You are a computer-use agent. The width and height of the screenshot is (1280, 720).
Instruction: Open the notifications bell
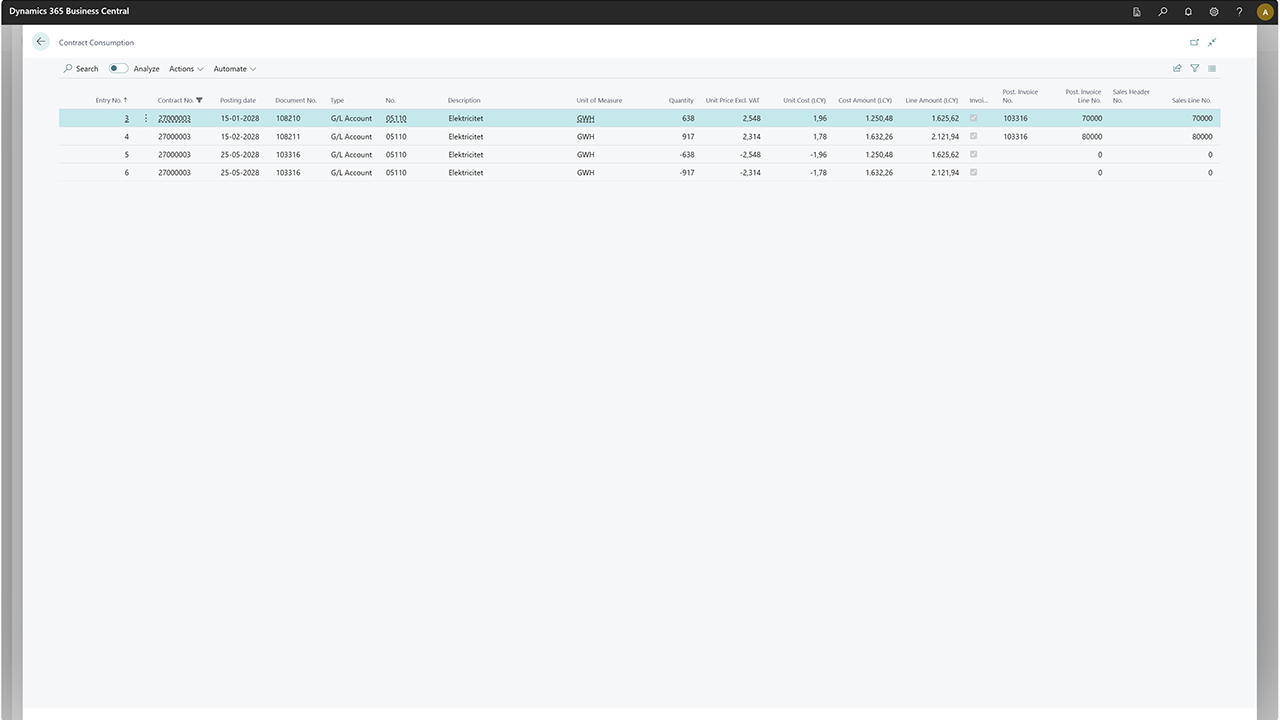pyautogui.click(x=1188, y=12)
